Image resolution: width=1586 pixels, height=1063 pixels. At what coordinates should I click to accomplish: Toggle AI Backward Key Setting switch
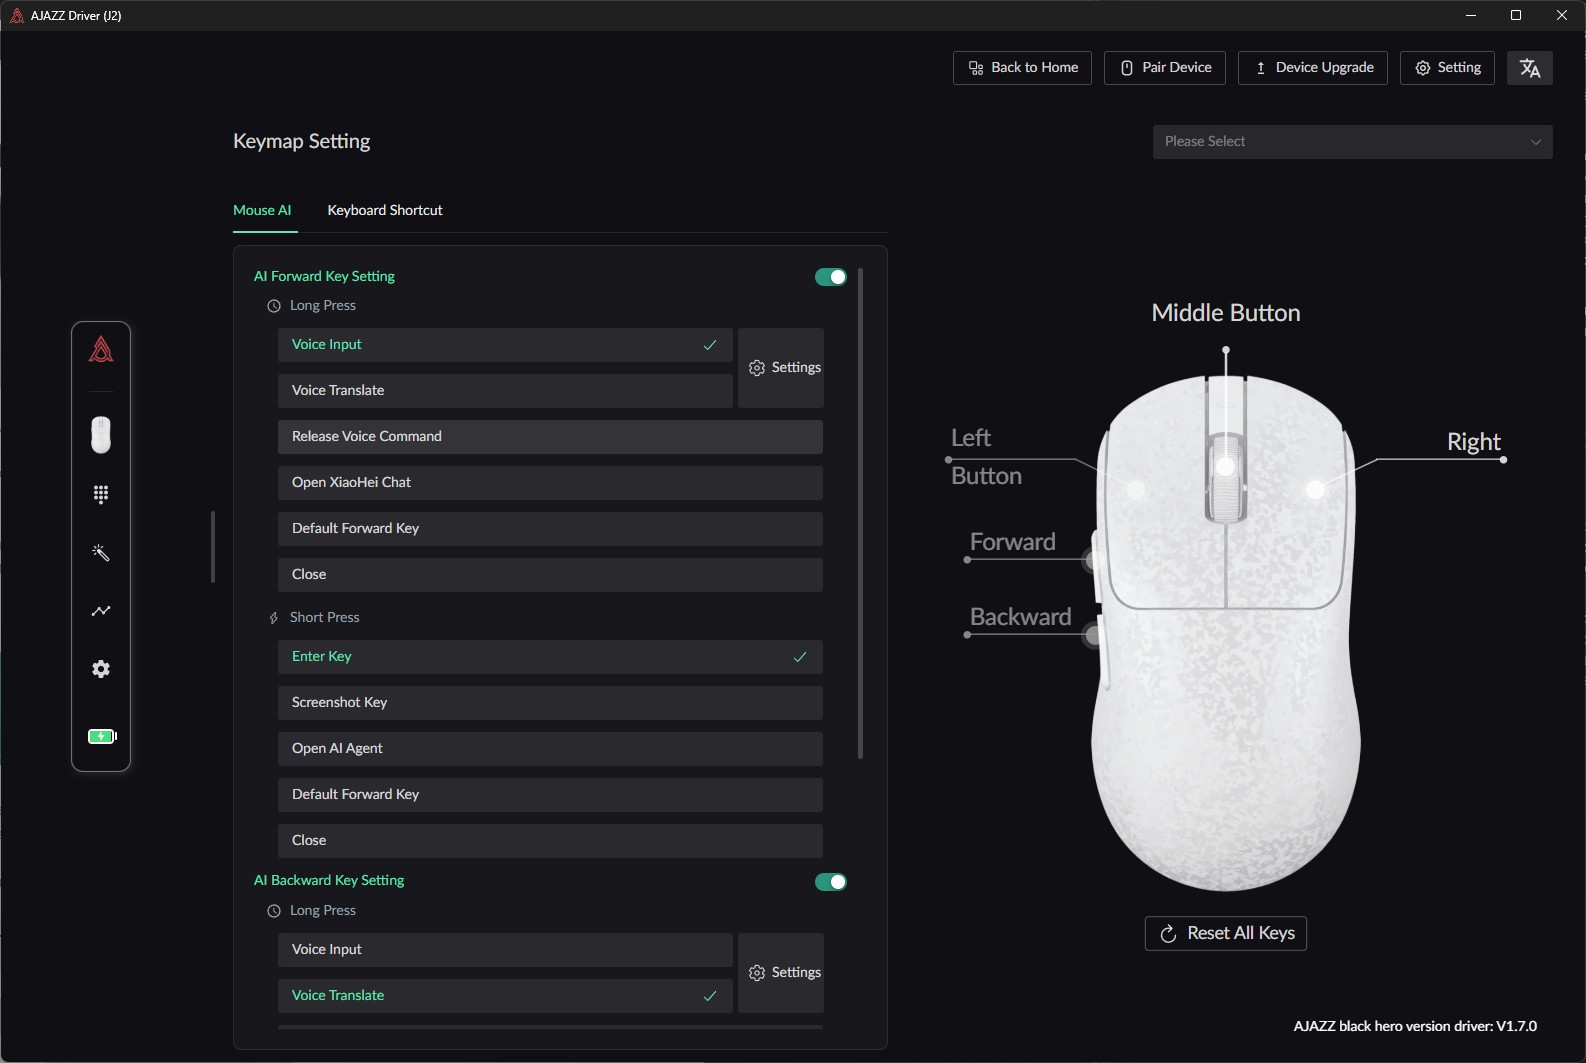click(x=831, y=882)
